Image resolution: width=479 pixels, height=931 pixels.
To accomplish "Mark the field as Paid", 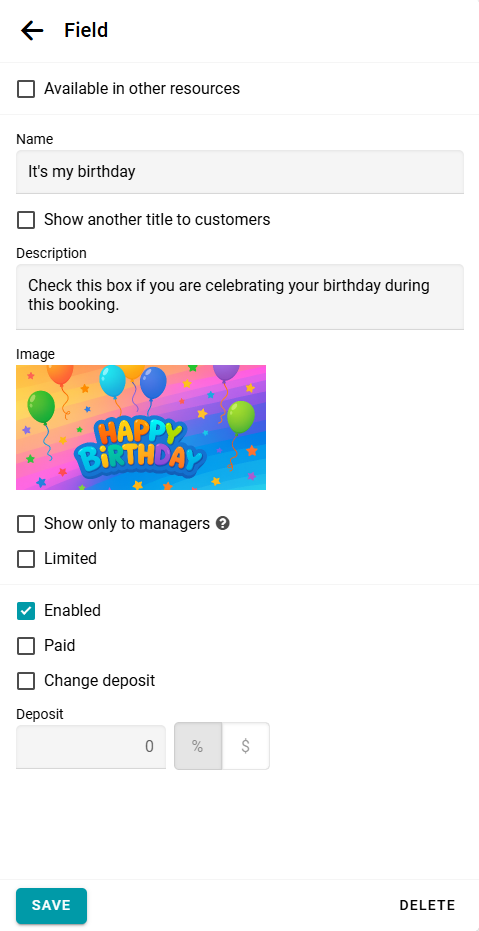I will coord(26,646).
